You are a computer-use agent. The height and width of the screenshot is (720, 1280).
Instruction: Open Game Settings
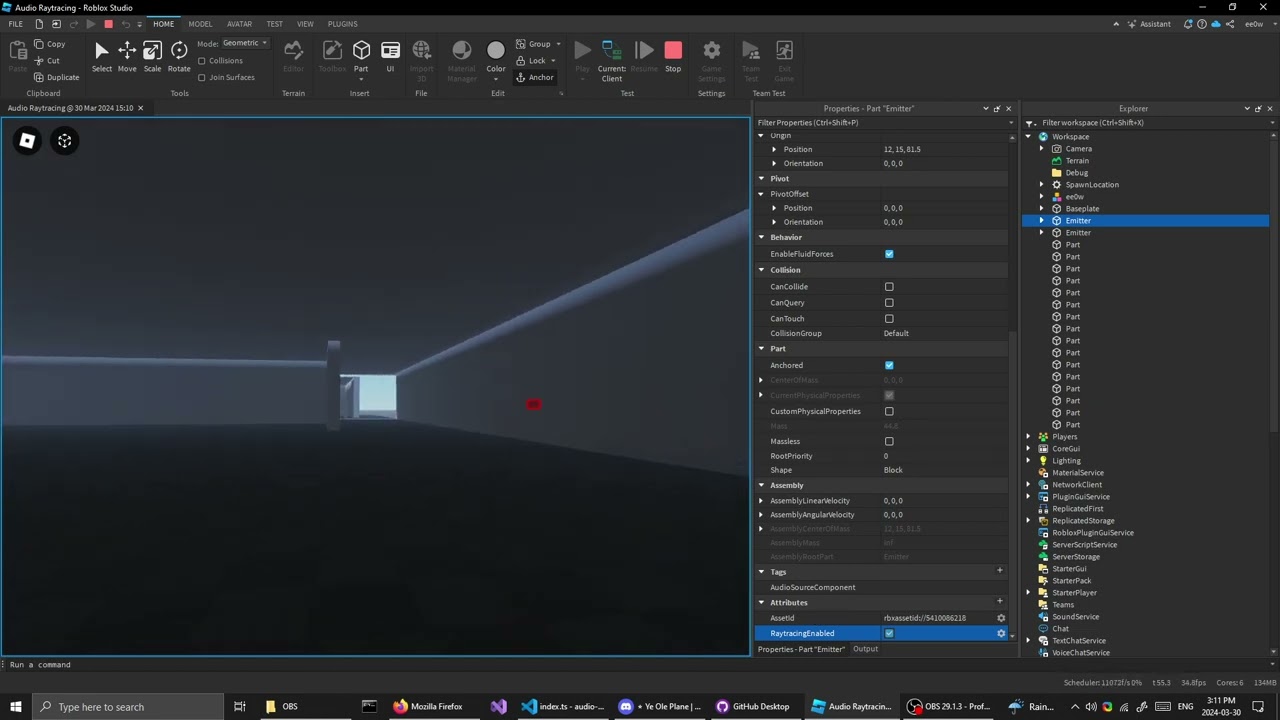tap(711, 60)
